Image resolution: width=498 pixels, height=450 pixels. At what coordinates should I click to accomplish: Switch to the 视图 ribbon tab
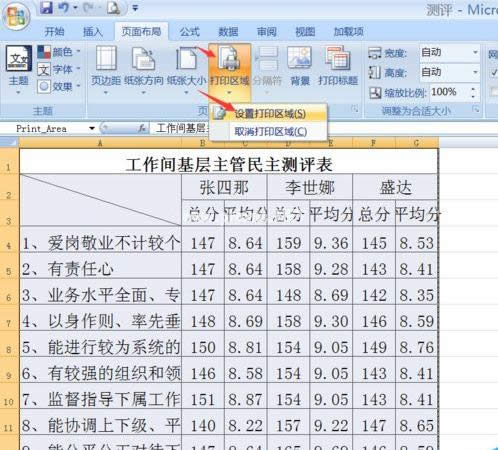305,32
